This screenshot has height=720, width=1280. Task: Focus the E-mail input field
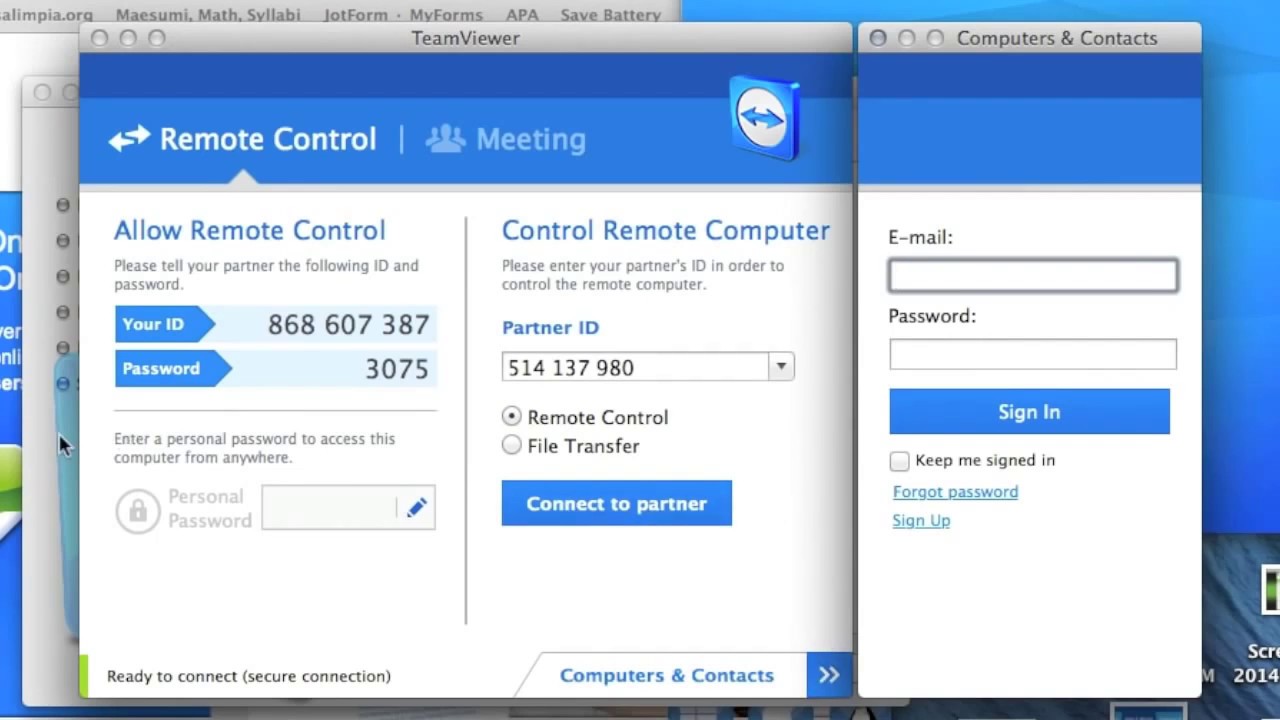pyautogui.click(x=1033, y=276)
